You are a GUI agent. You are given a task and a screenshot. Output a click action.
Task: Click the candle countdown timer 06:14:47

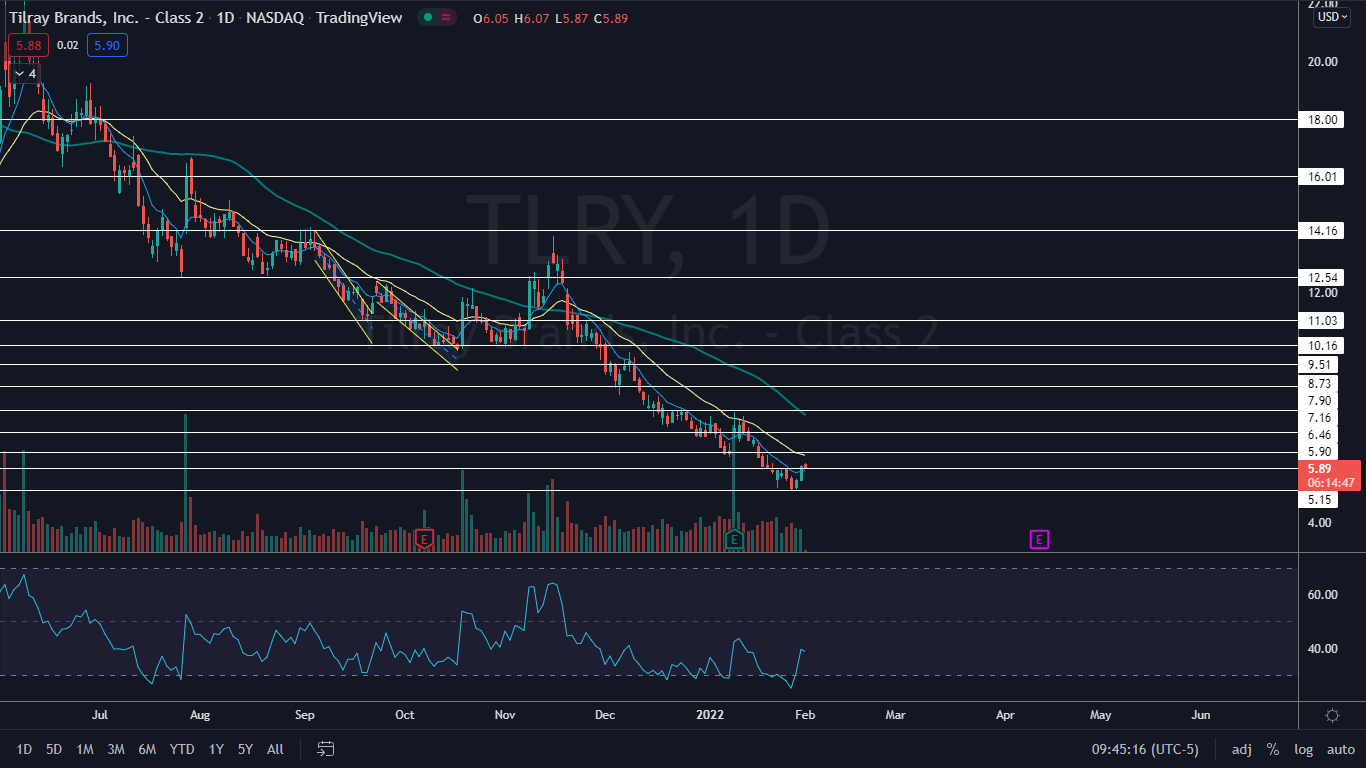coord(1330,481)
